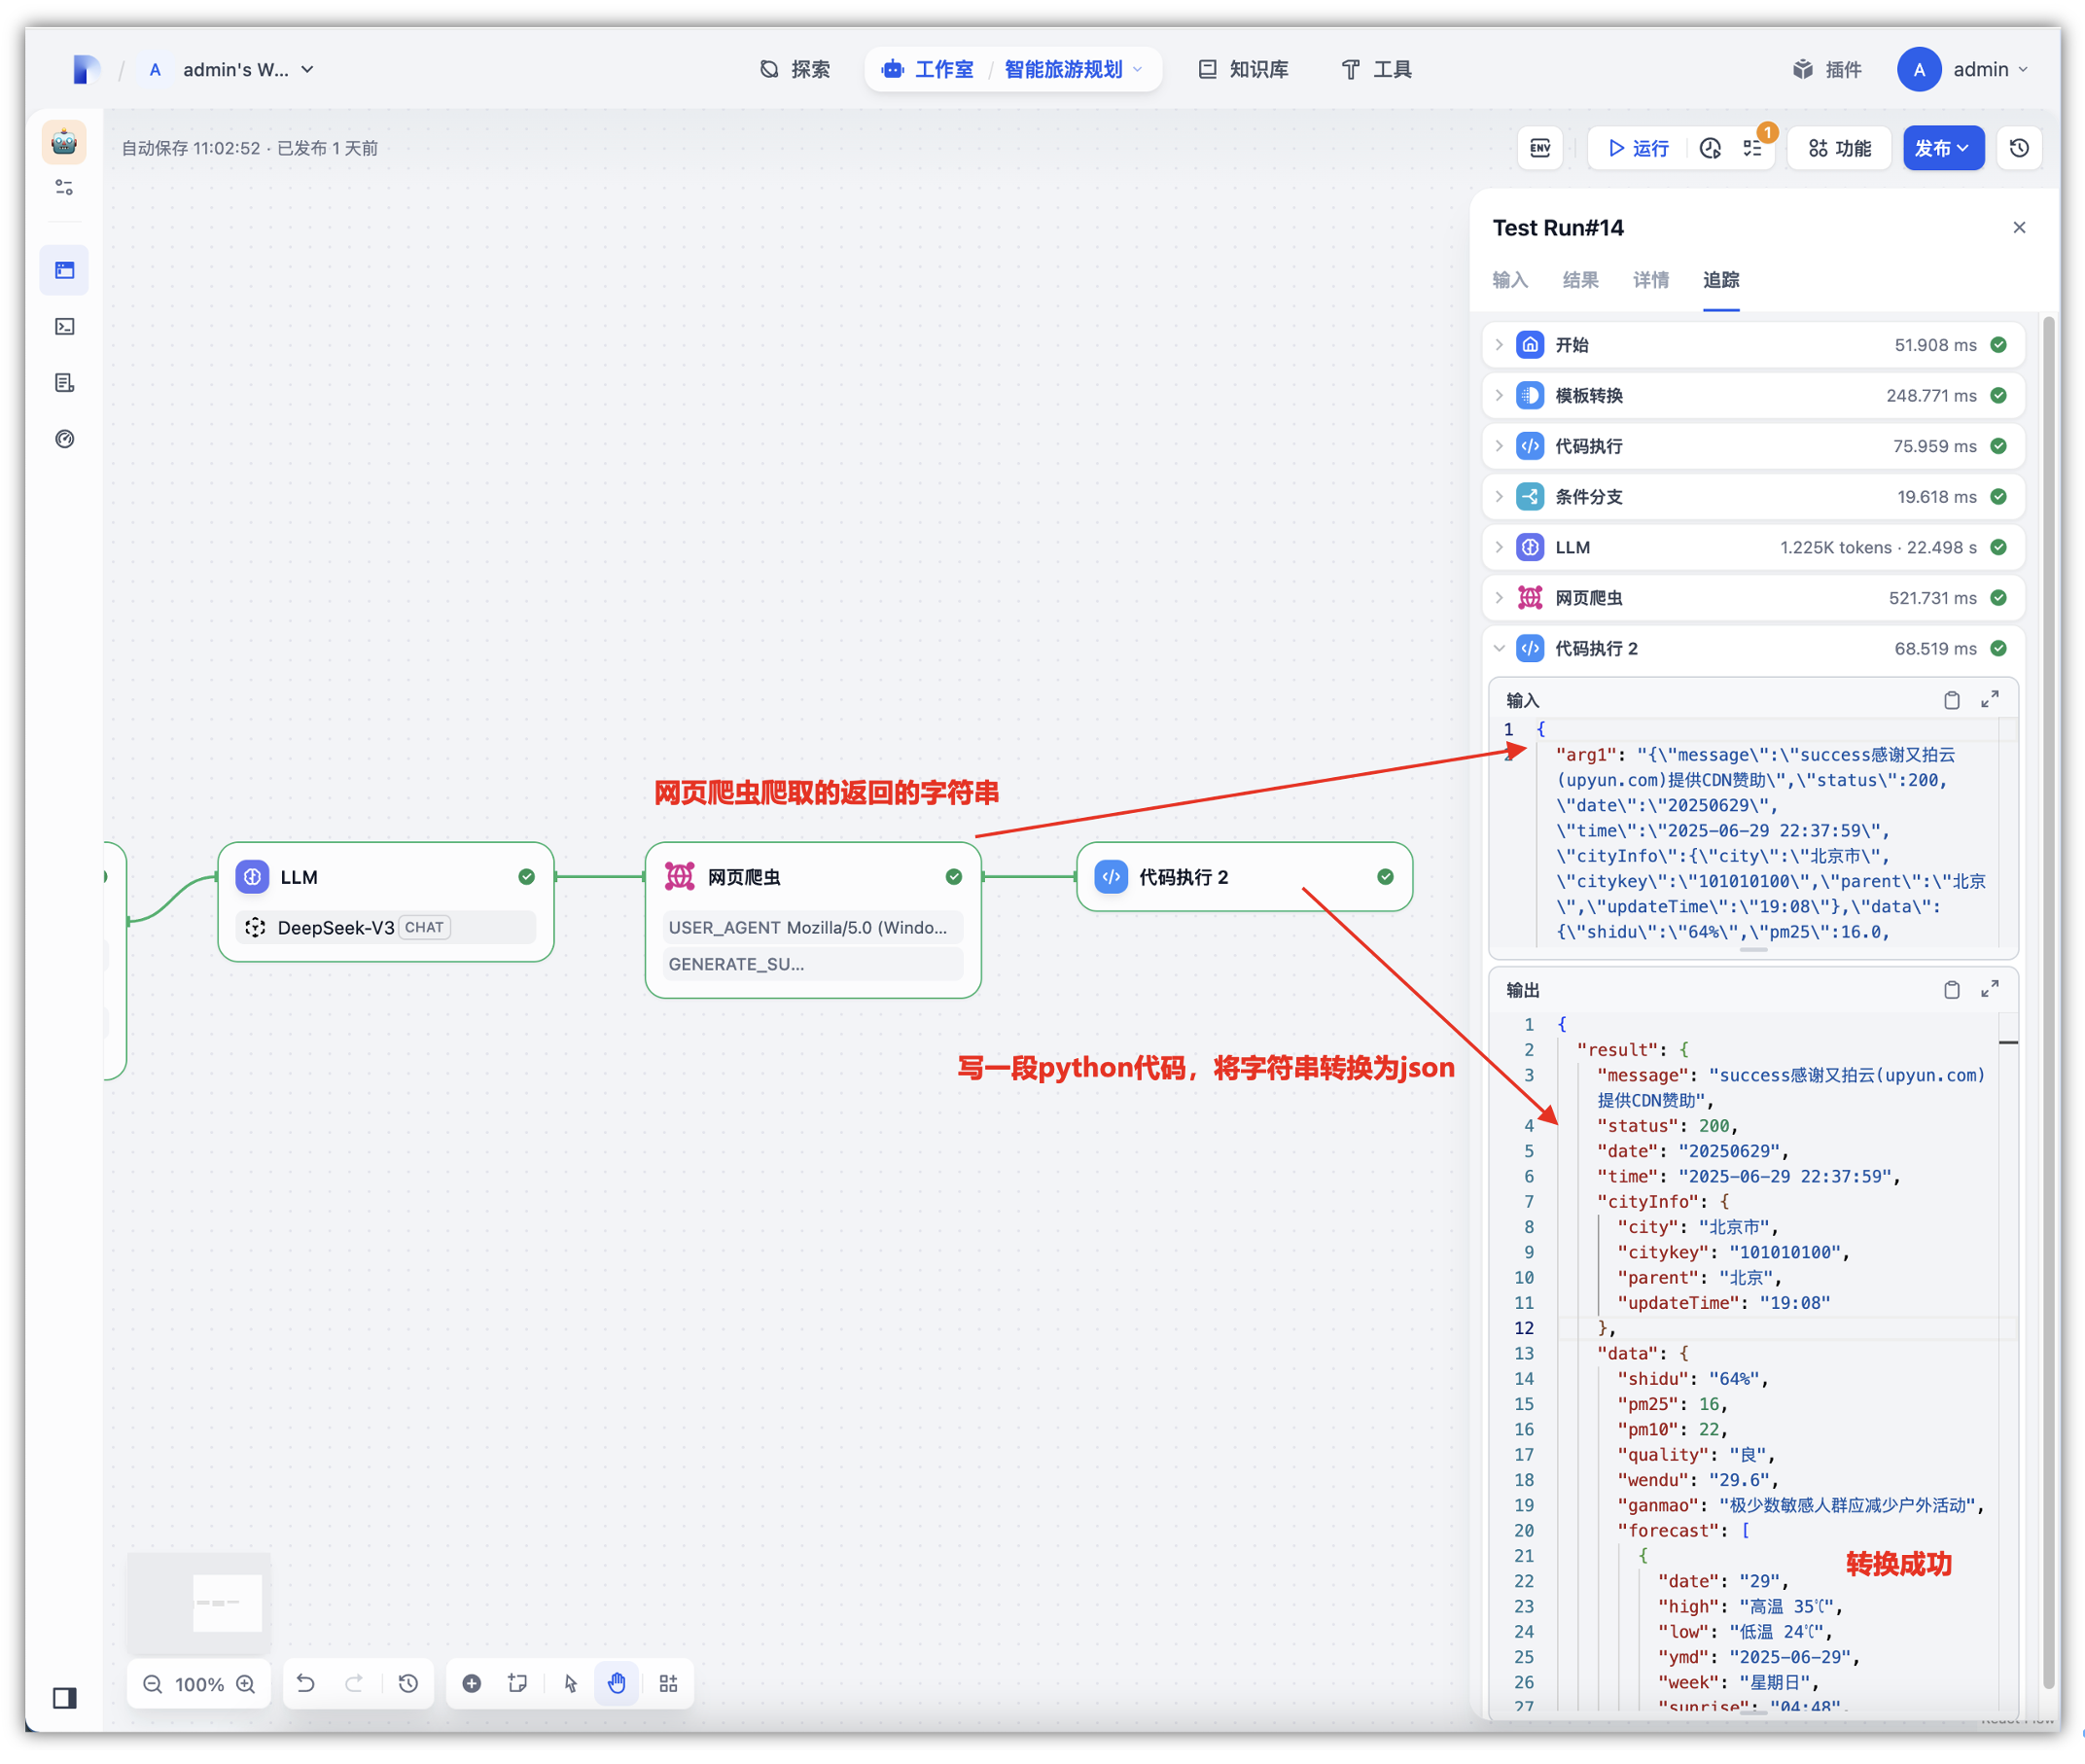2085x1764 pixels.
Task: Switch to the 结果 tab
Action: click(1580, 280)
